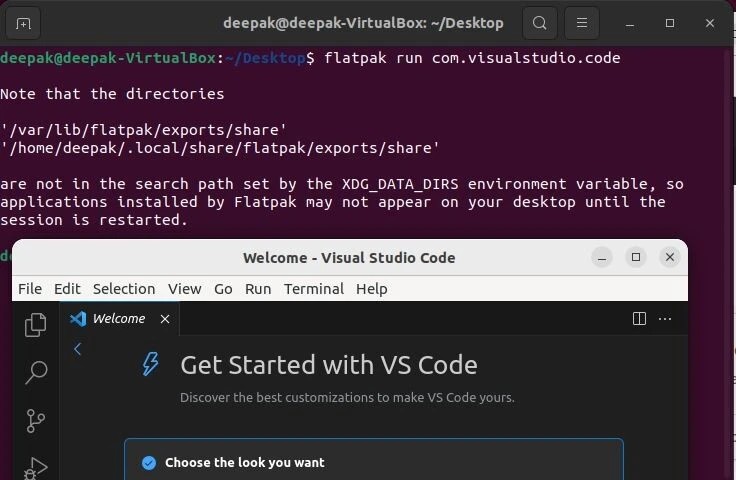The image size is (736, 480).
Task: Go back using the left chevron
Action: (78, 349)
